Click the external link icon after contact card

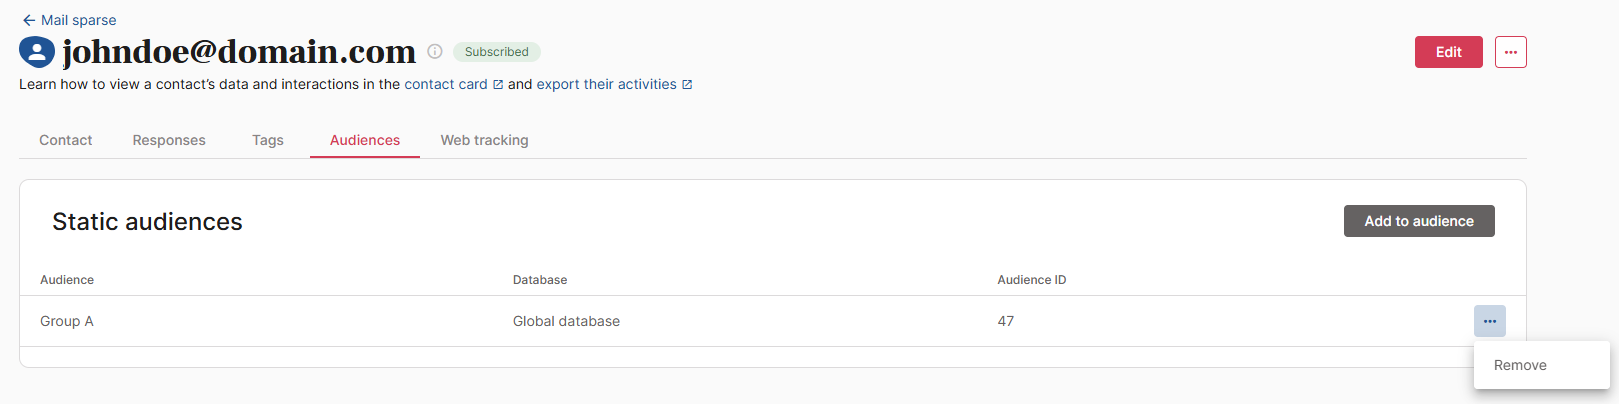point(498,85)
